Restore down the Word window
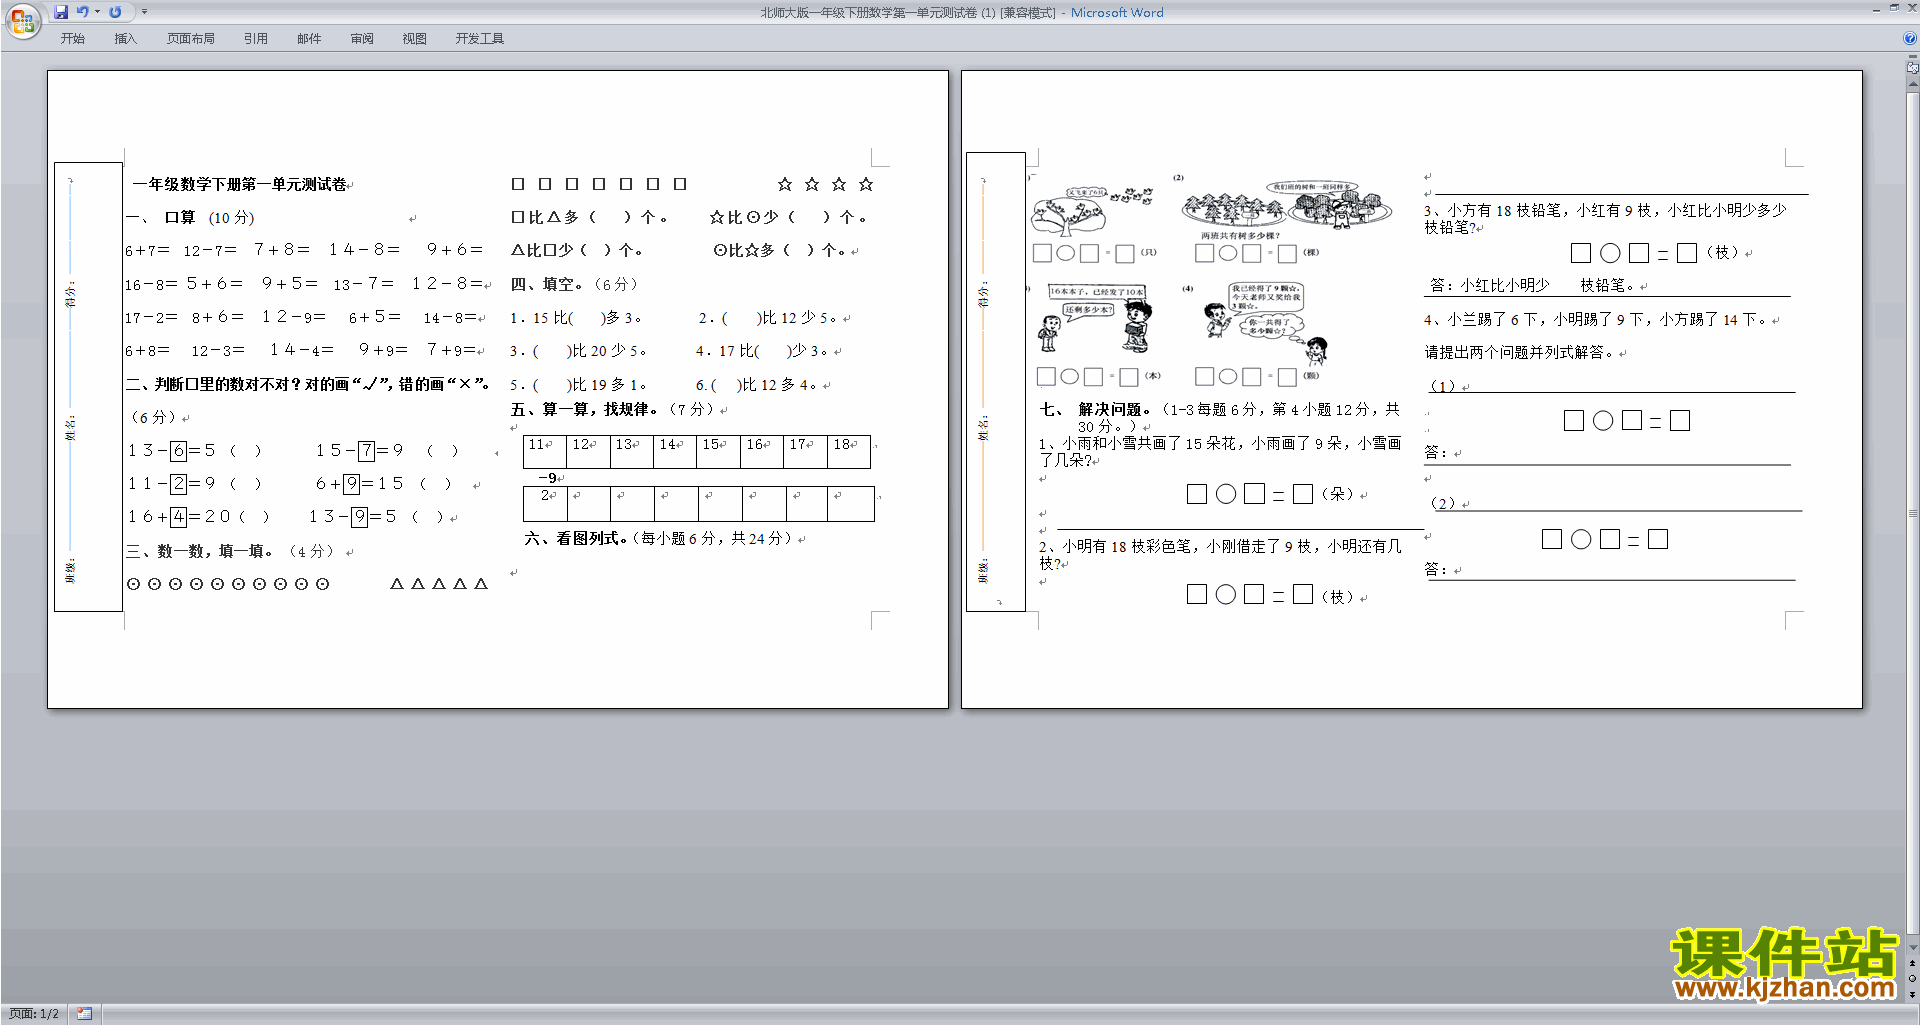 1894,8
